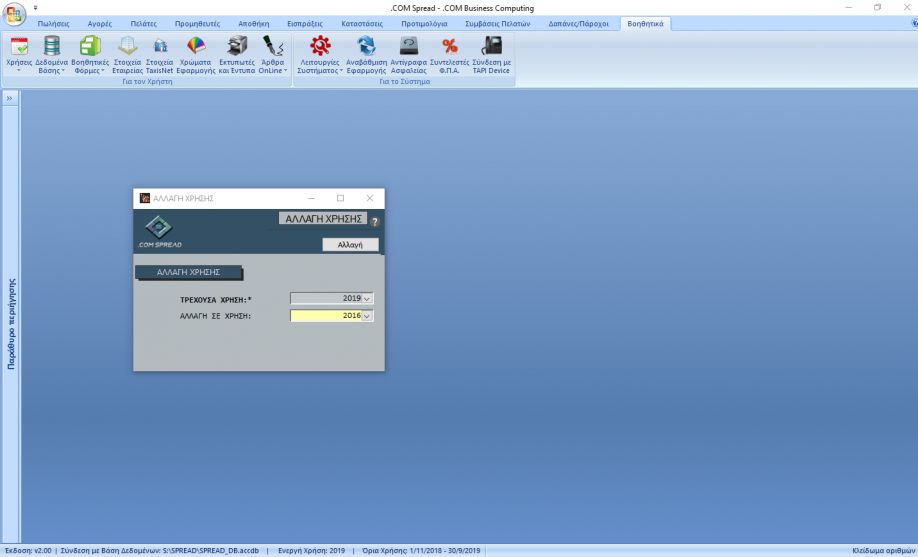
Task: Expand the Βοηθητικές Φόρμες dropdown arrow
Action: 103,71
